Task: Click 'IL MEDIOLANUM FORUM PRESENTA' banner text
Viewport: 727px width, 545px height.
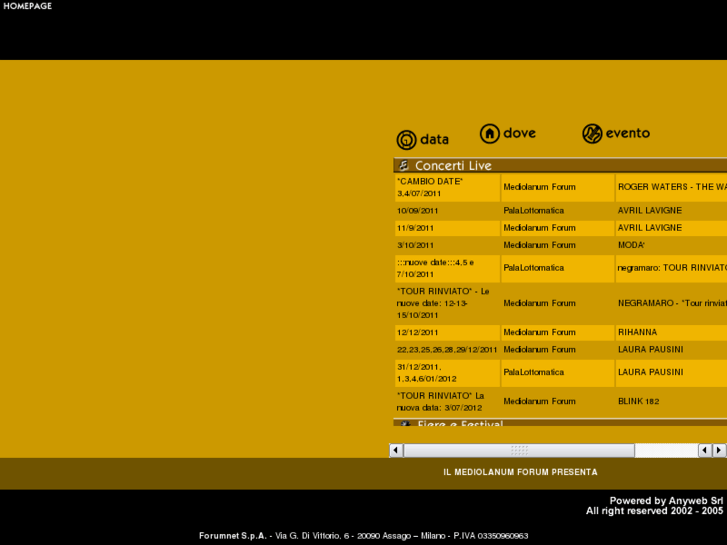Action: (520, 472)
